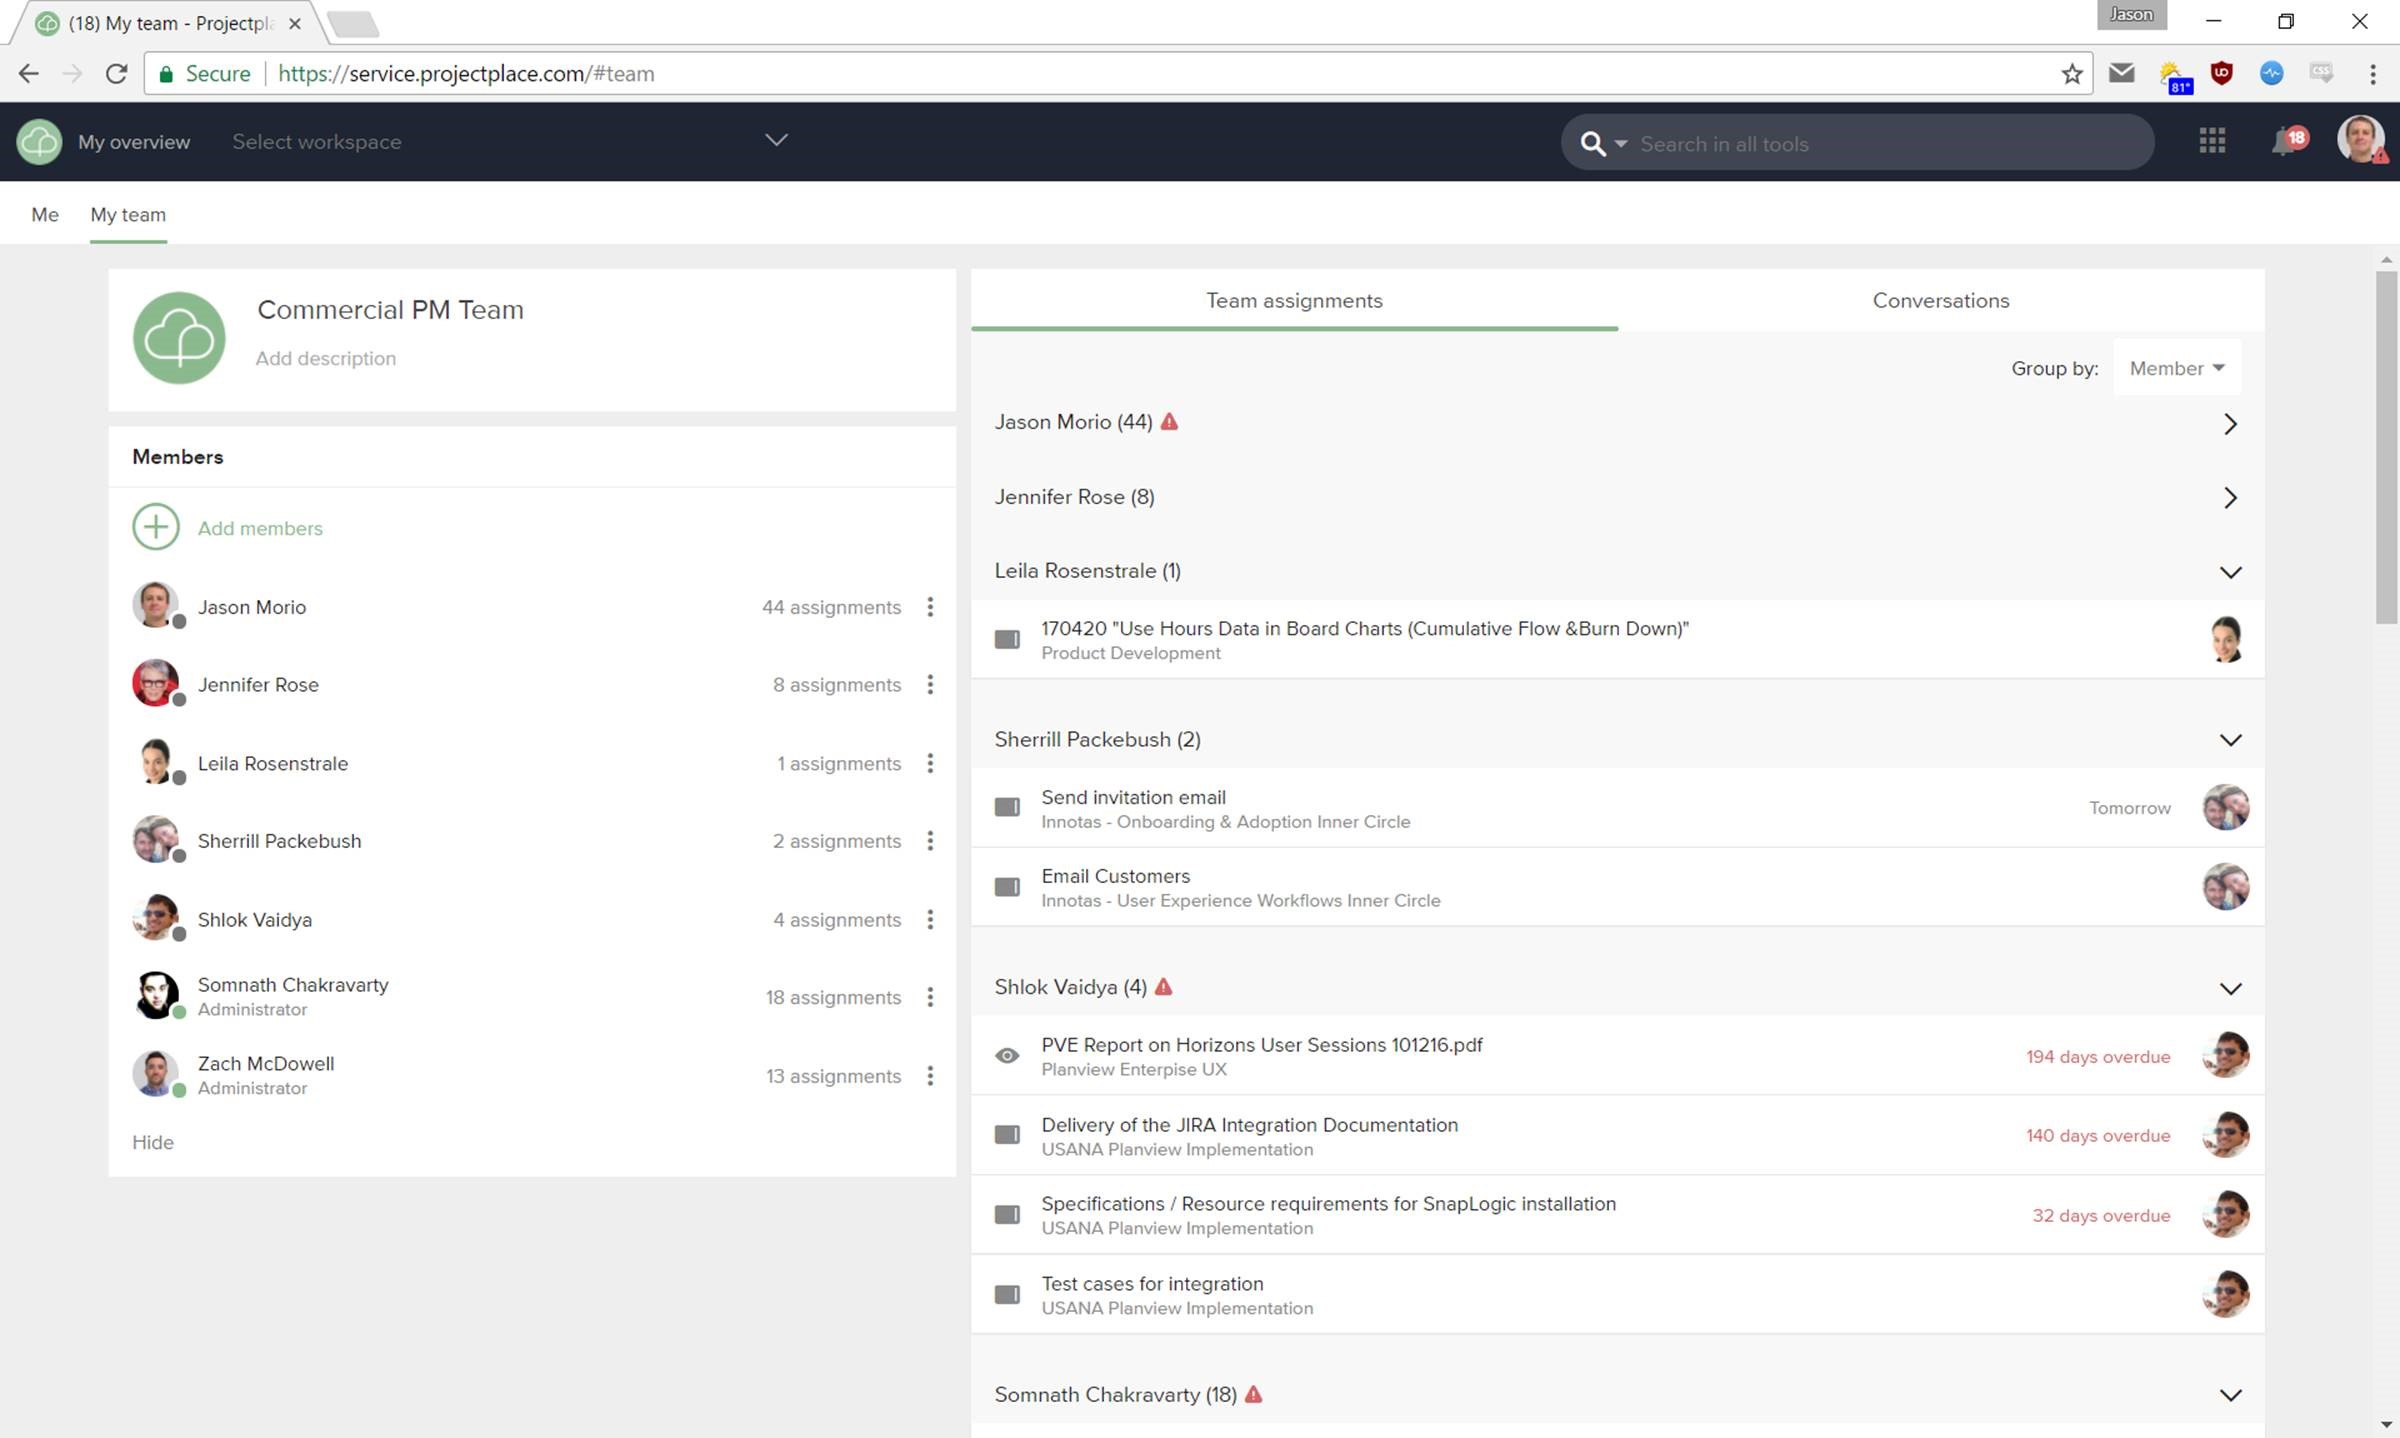2400x1438 pixels.
Task: Click the browser back arrow
Action: 28,74
